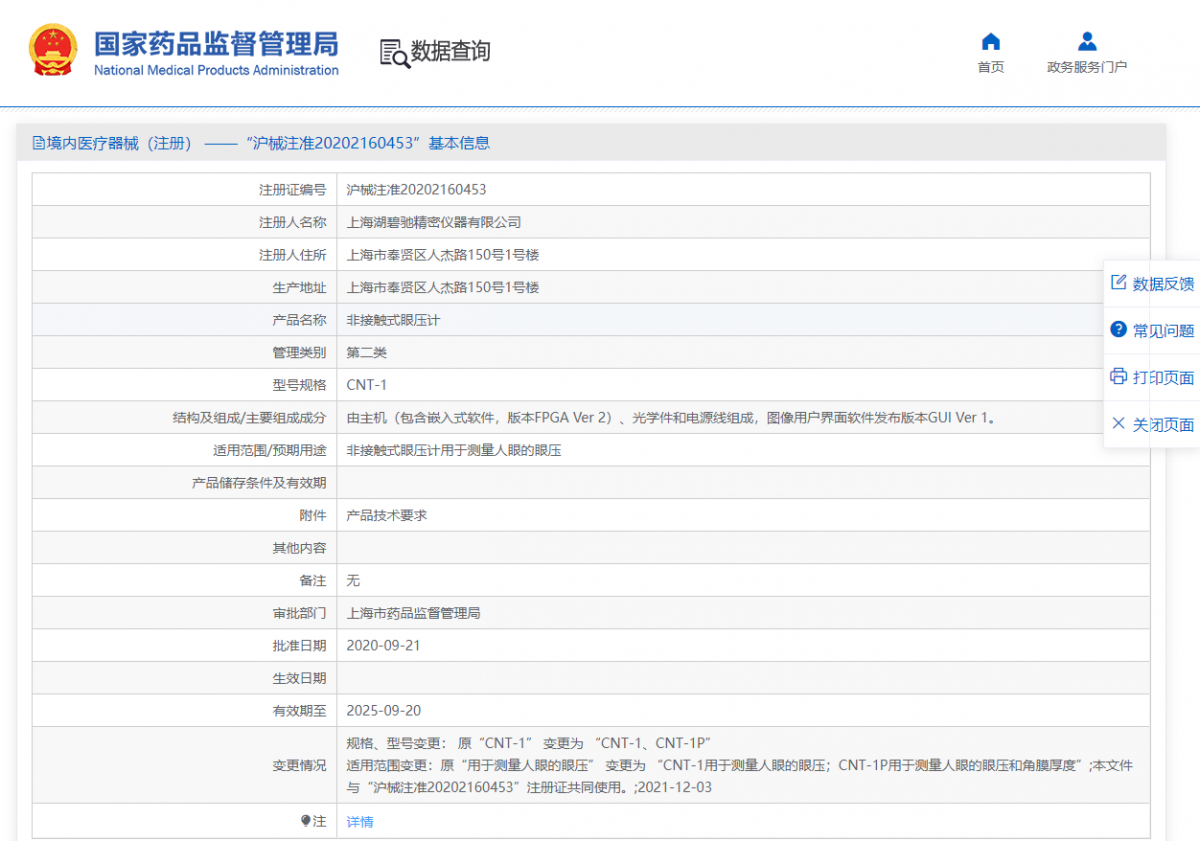This screenshot has width=1200, height=841.
Task: Click 附件 field label
Action: 312,515
